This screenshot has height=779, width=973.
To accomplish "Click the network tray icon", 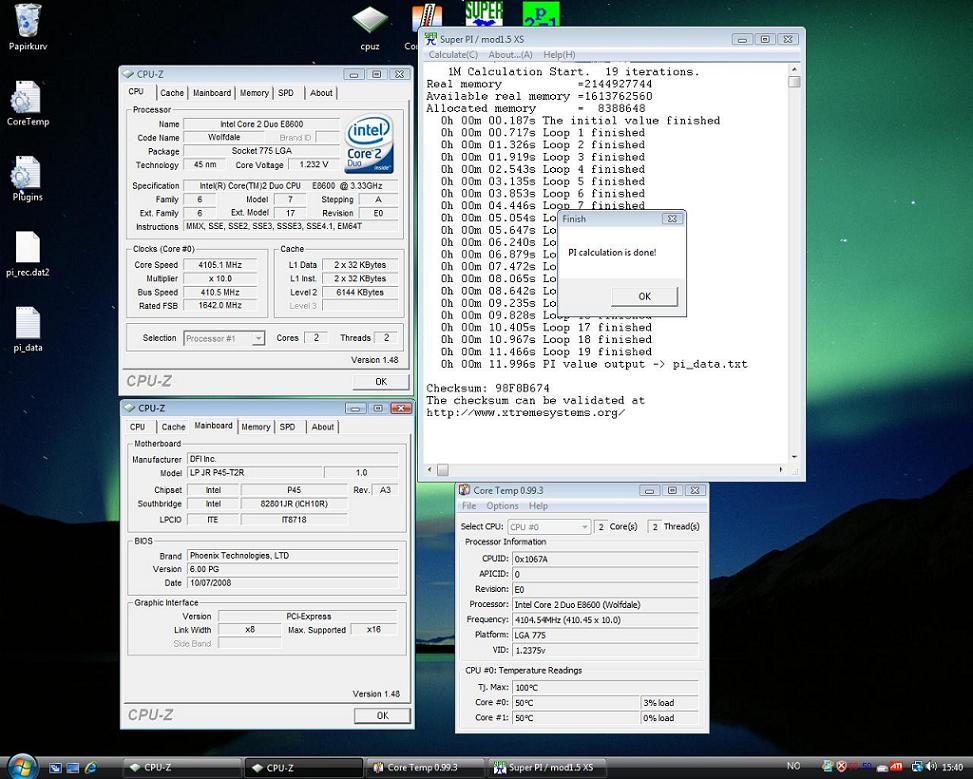I will click(917, 767).
